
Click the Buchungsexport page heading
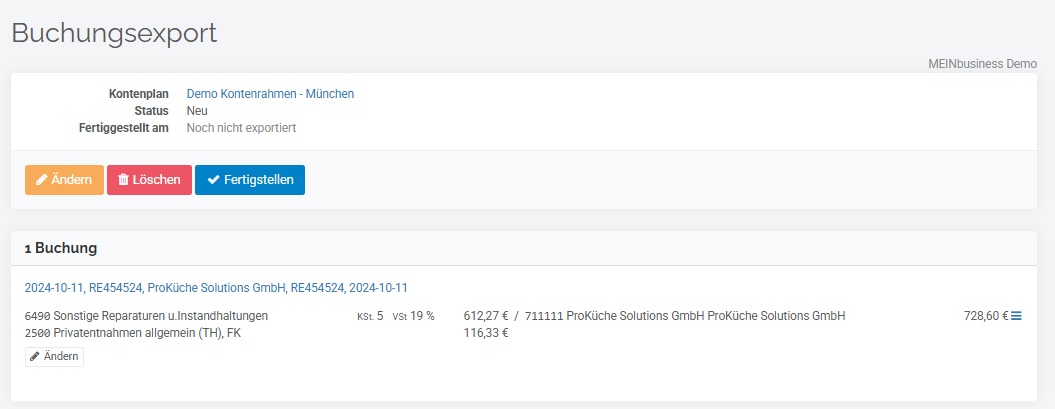[x=114, y=33]
